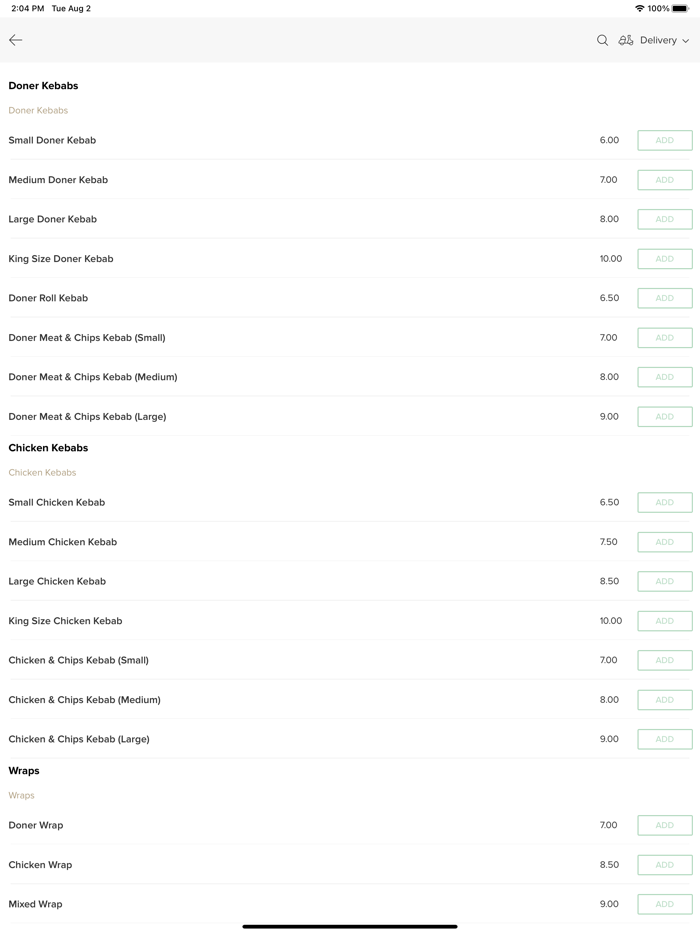Go back using the arrow icon
700x934 pixels.
pyautogui.click(x=16, y=40)
